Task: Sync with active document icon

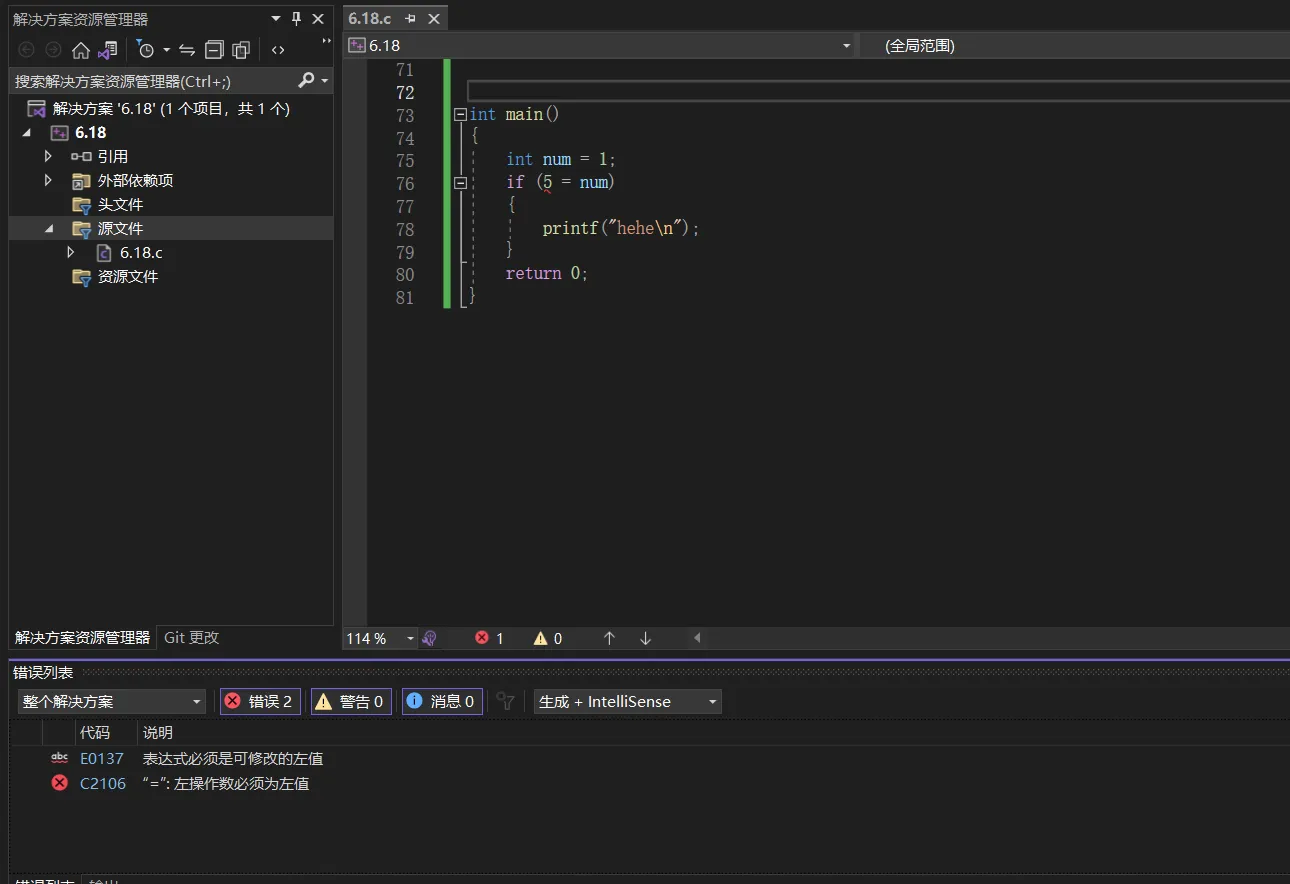Action: (187, 50)
